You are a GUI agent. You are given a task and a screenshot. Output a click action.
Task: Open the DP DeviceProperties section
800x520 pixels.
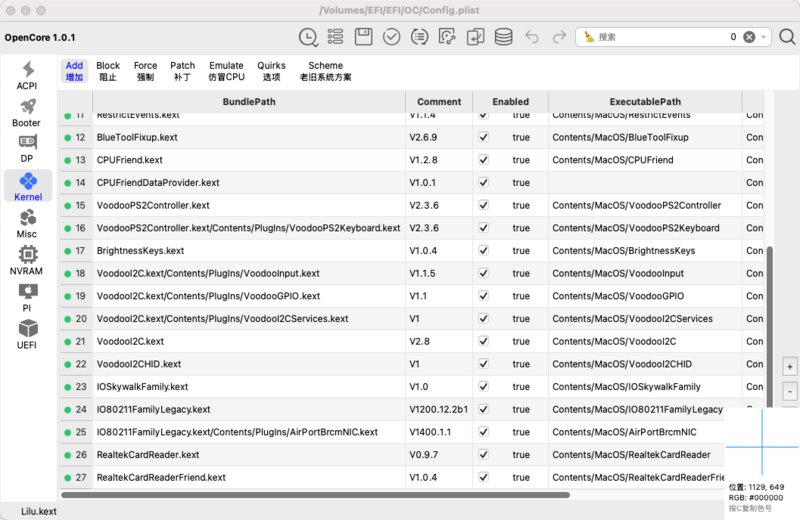pos(27,148)
